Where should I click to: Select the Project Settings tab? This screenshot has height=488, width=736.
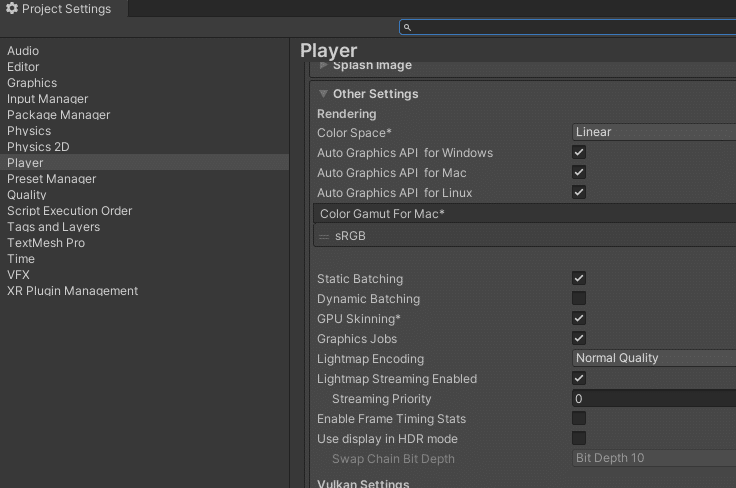pos(64,8)
